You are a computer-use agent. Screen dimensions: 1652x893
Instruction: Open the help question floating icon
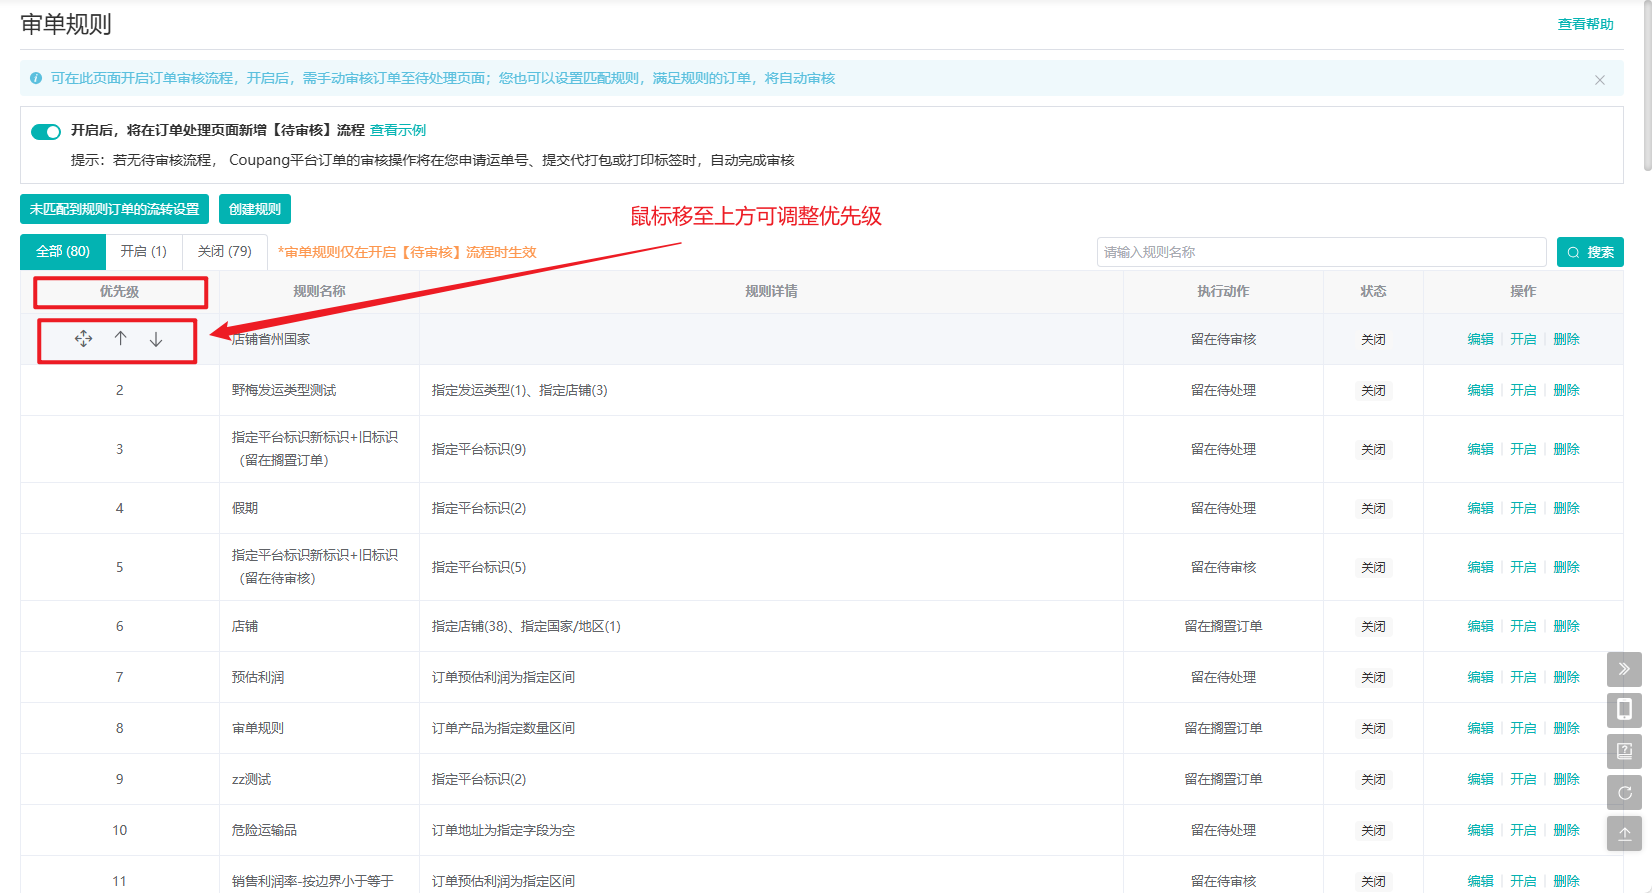1624,750
